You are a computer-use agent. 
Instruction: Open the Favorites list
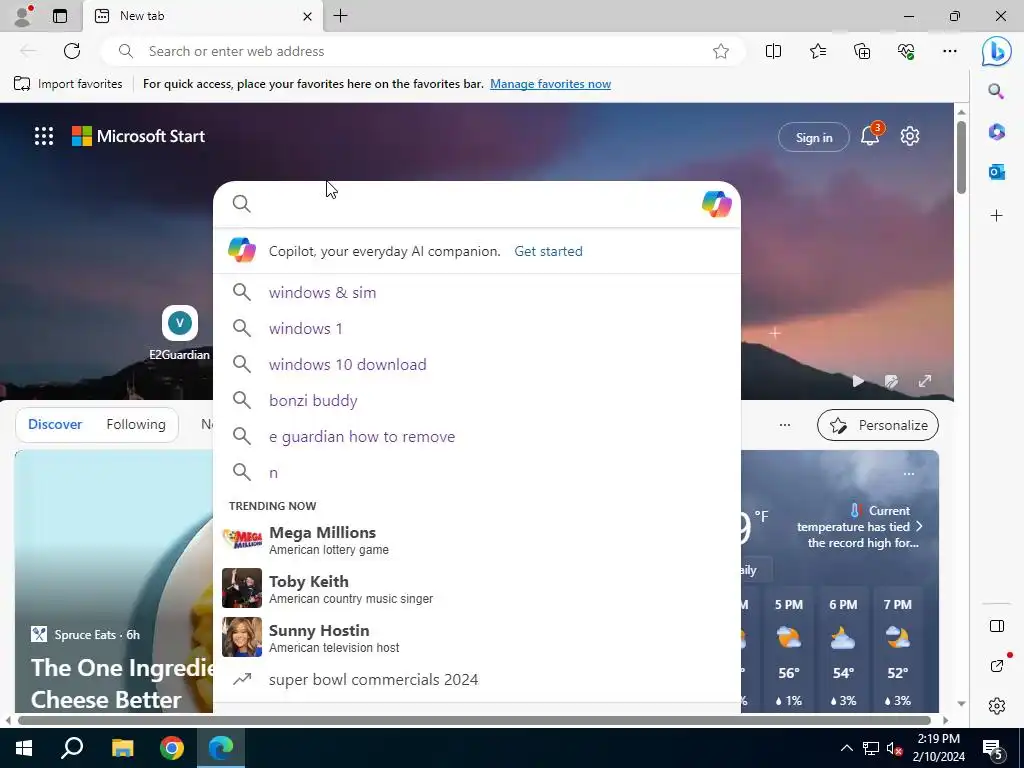pyautogui.click(x=818, y=51)
